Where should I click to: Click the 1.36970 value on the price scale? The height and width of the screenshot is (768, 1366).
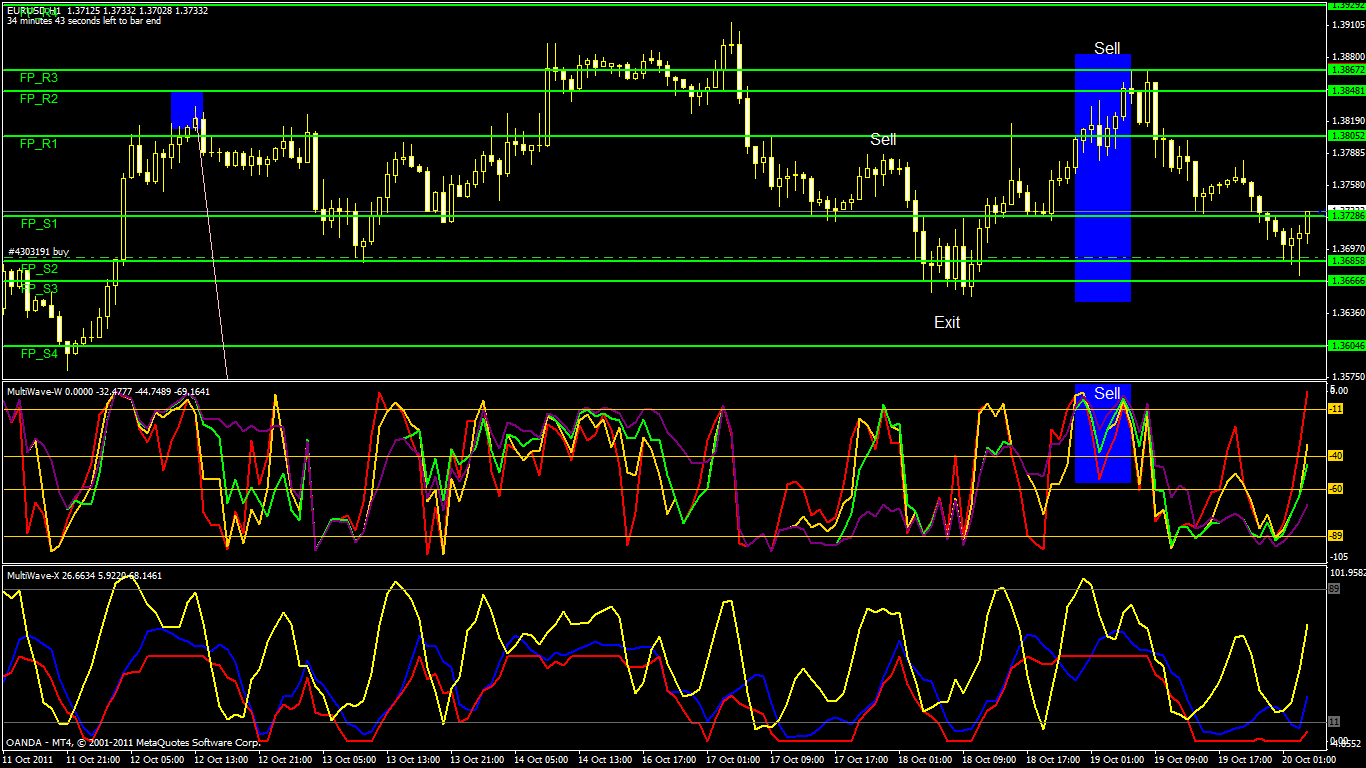tap(1348, 248)
